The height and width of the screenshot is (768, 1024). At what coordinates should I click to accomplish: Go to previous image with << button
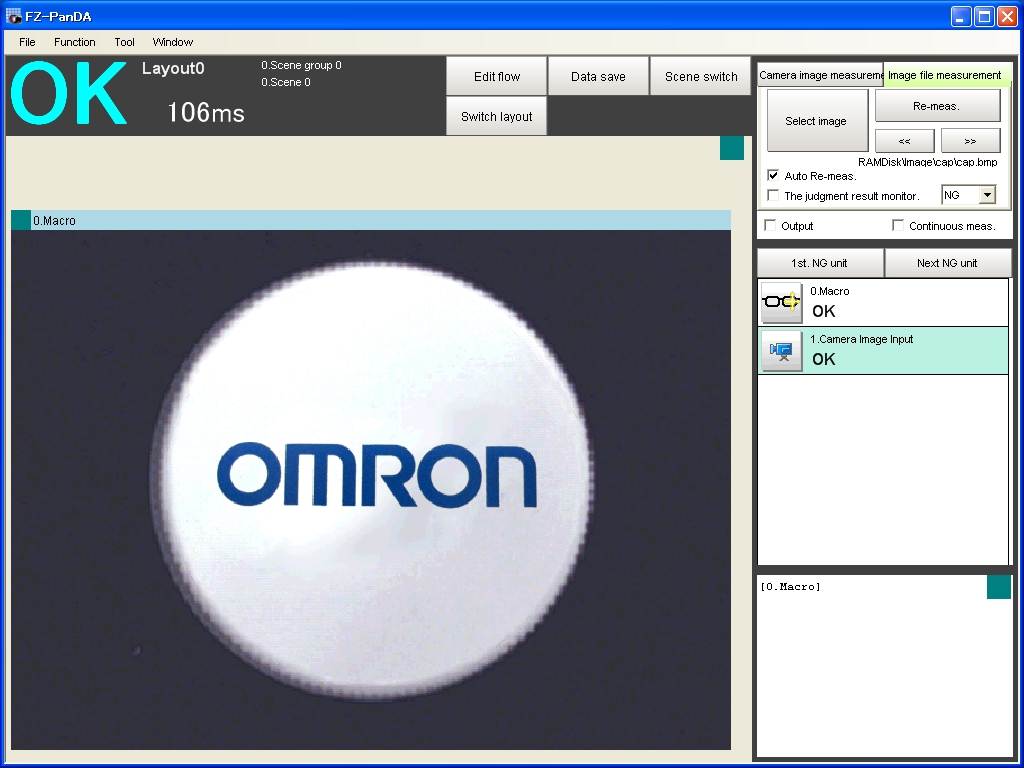904,140
